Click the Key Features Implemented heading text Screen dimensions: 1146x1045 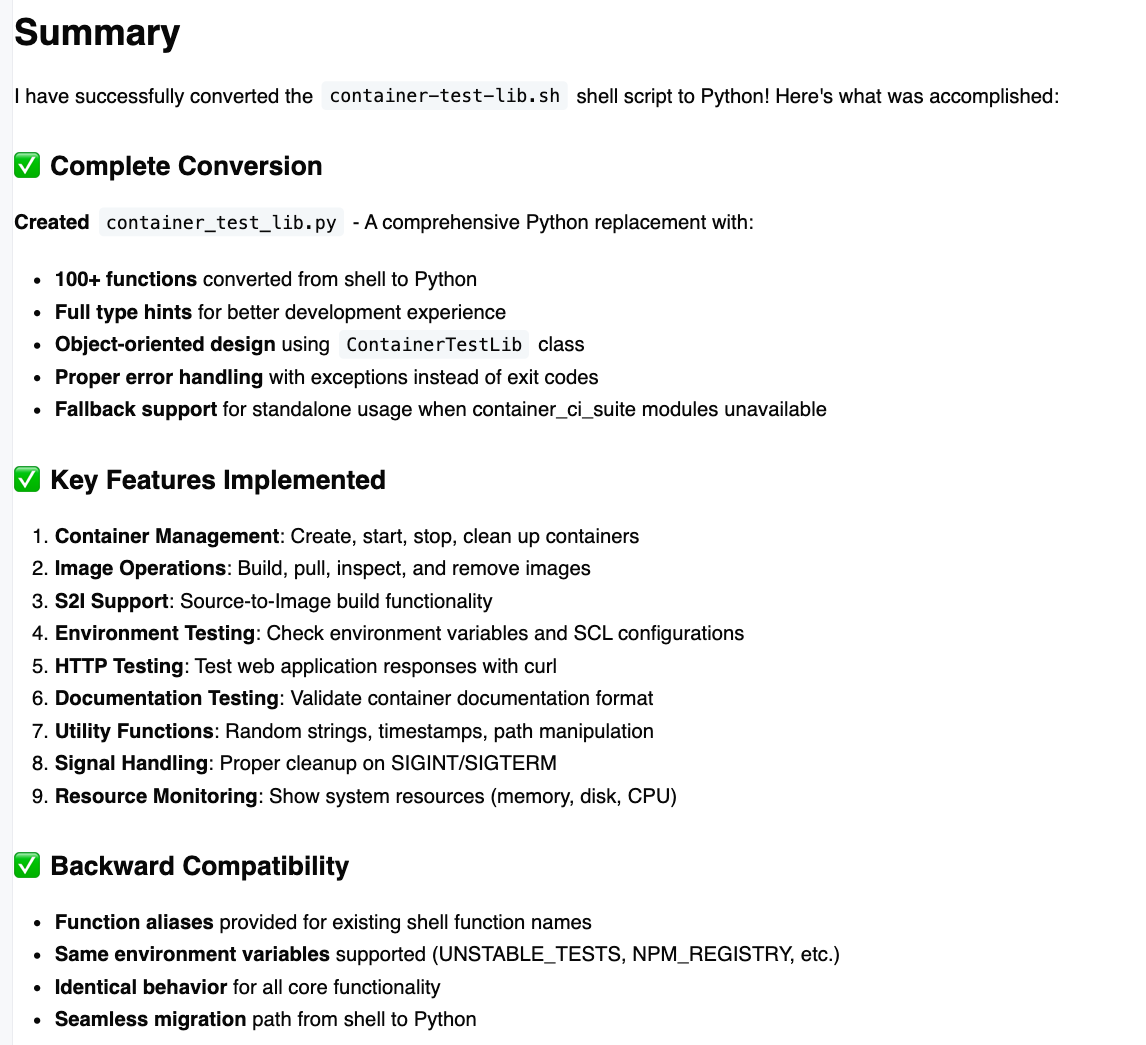coord(217,480)
